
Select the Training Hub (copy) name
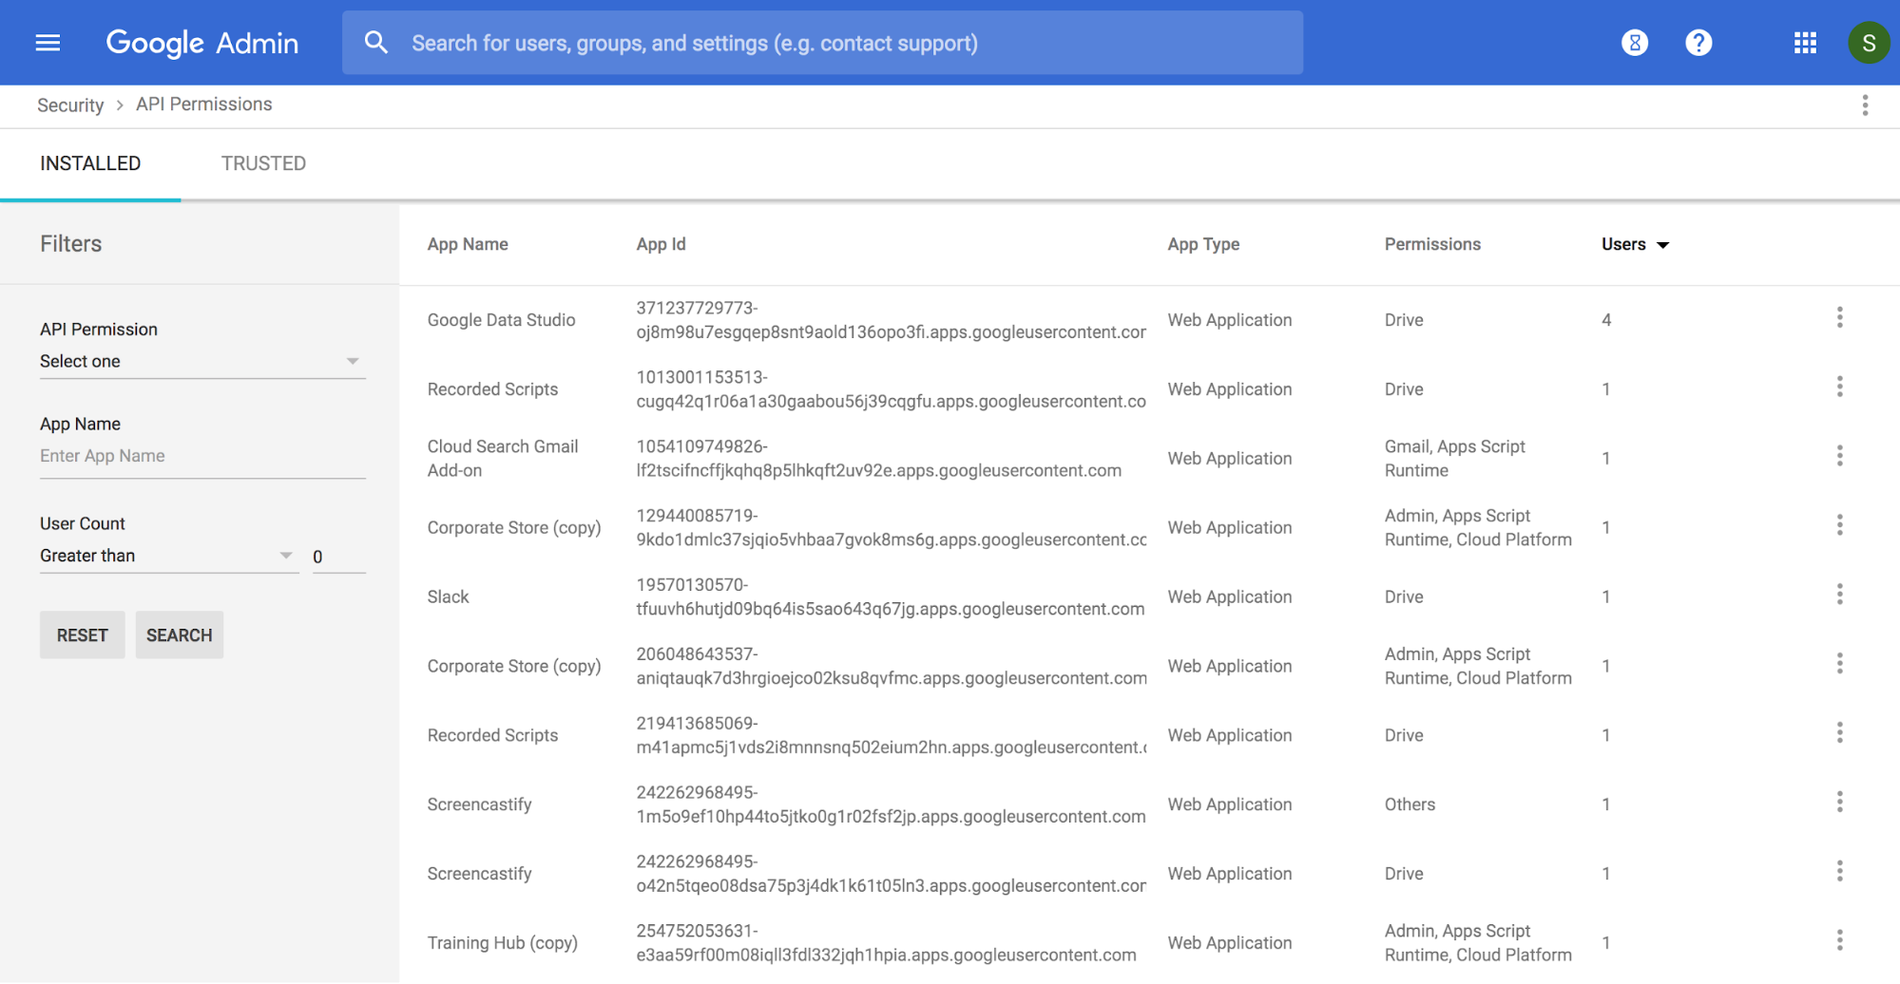502,943
